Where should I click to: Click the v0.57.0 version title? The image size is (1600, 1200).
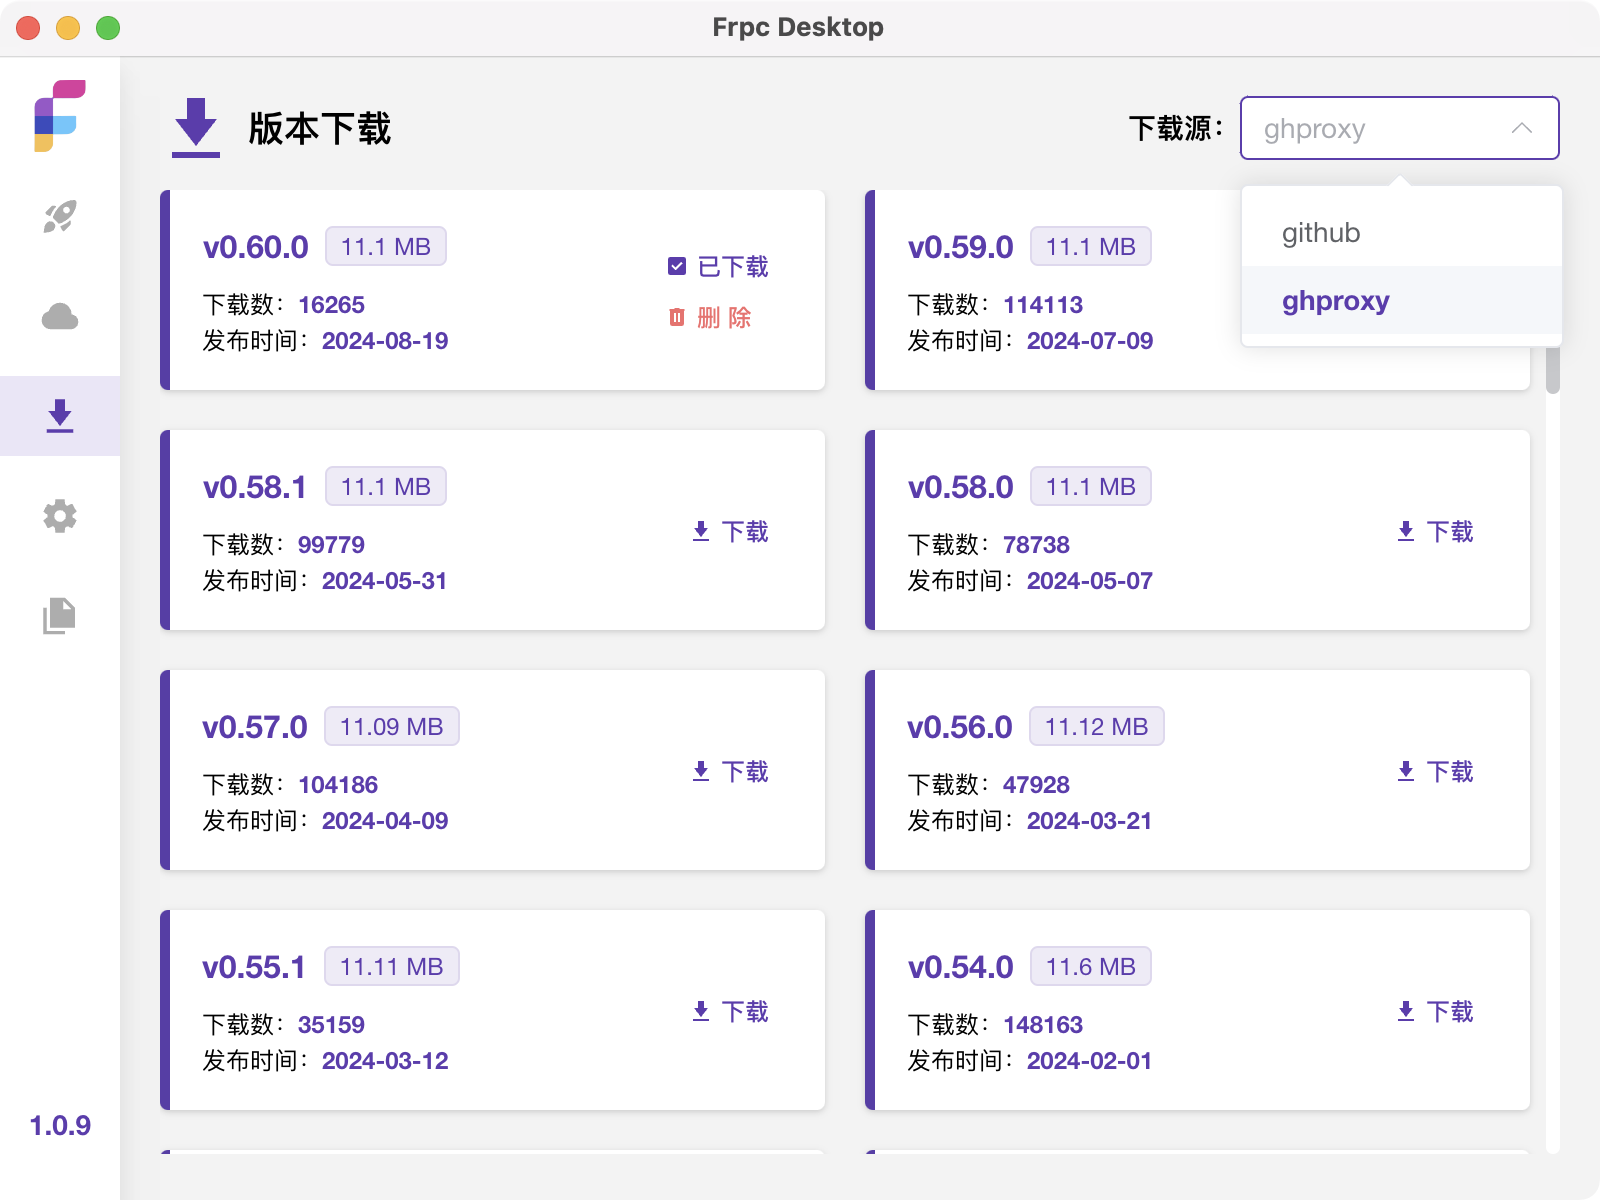(x=255, y=727)
